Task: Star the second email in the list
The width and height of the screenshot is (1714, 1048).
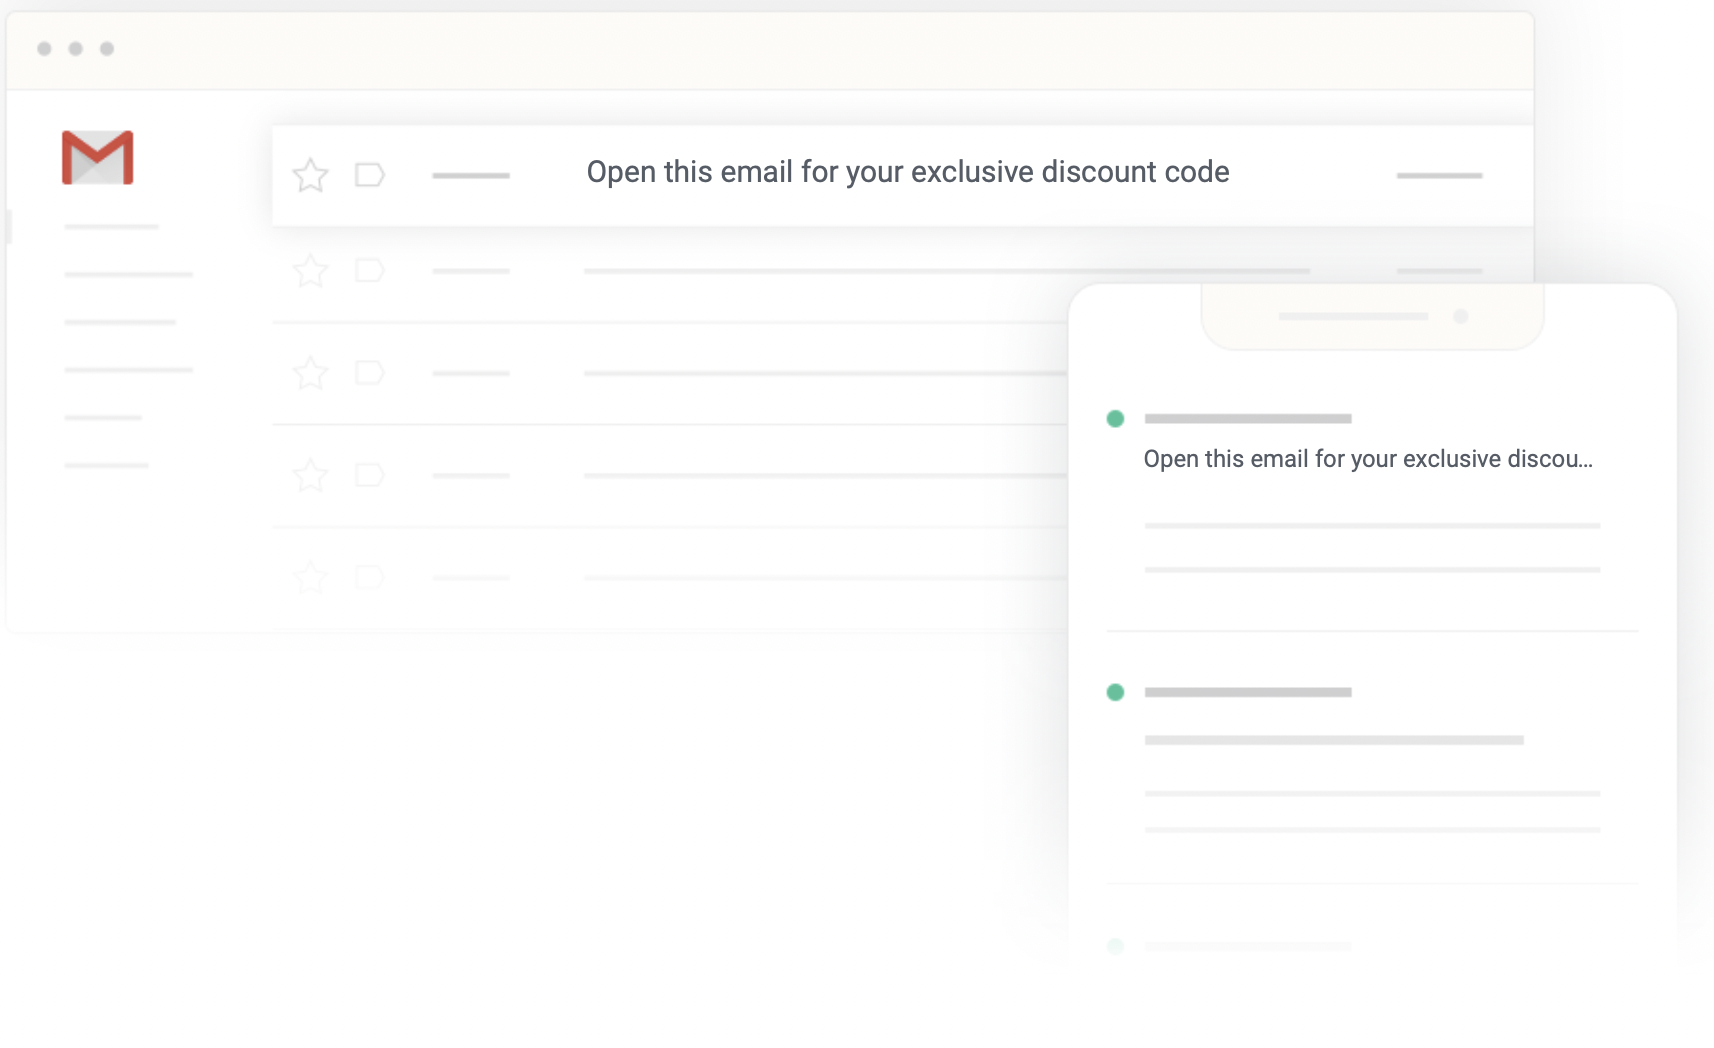Action: [x=311, y=271]
